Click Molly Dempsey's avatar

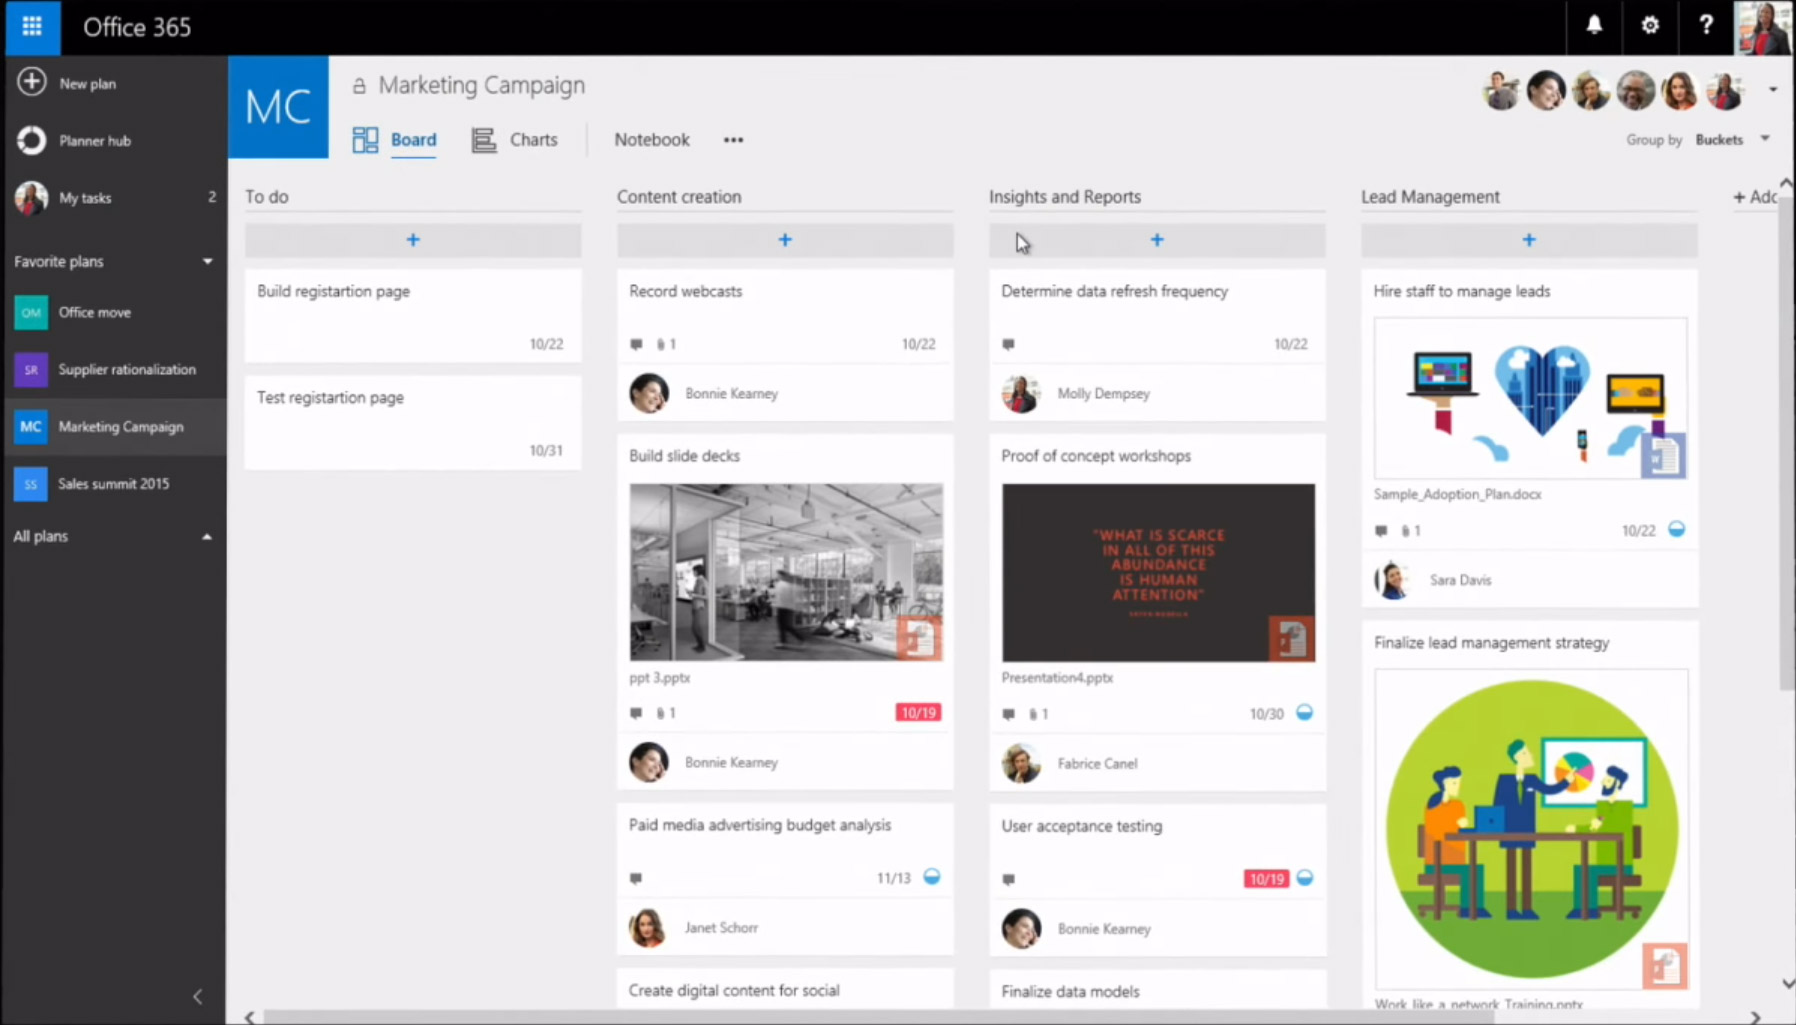1021,393
